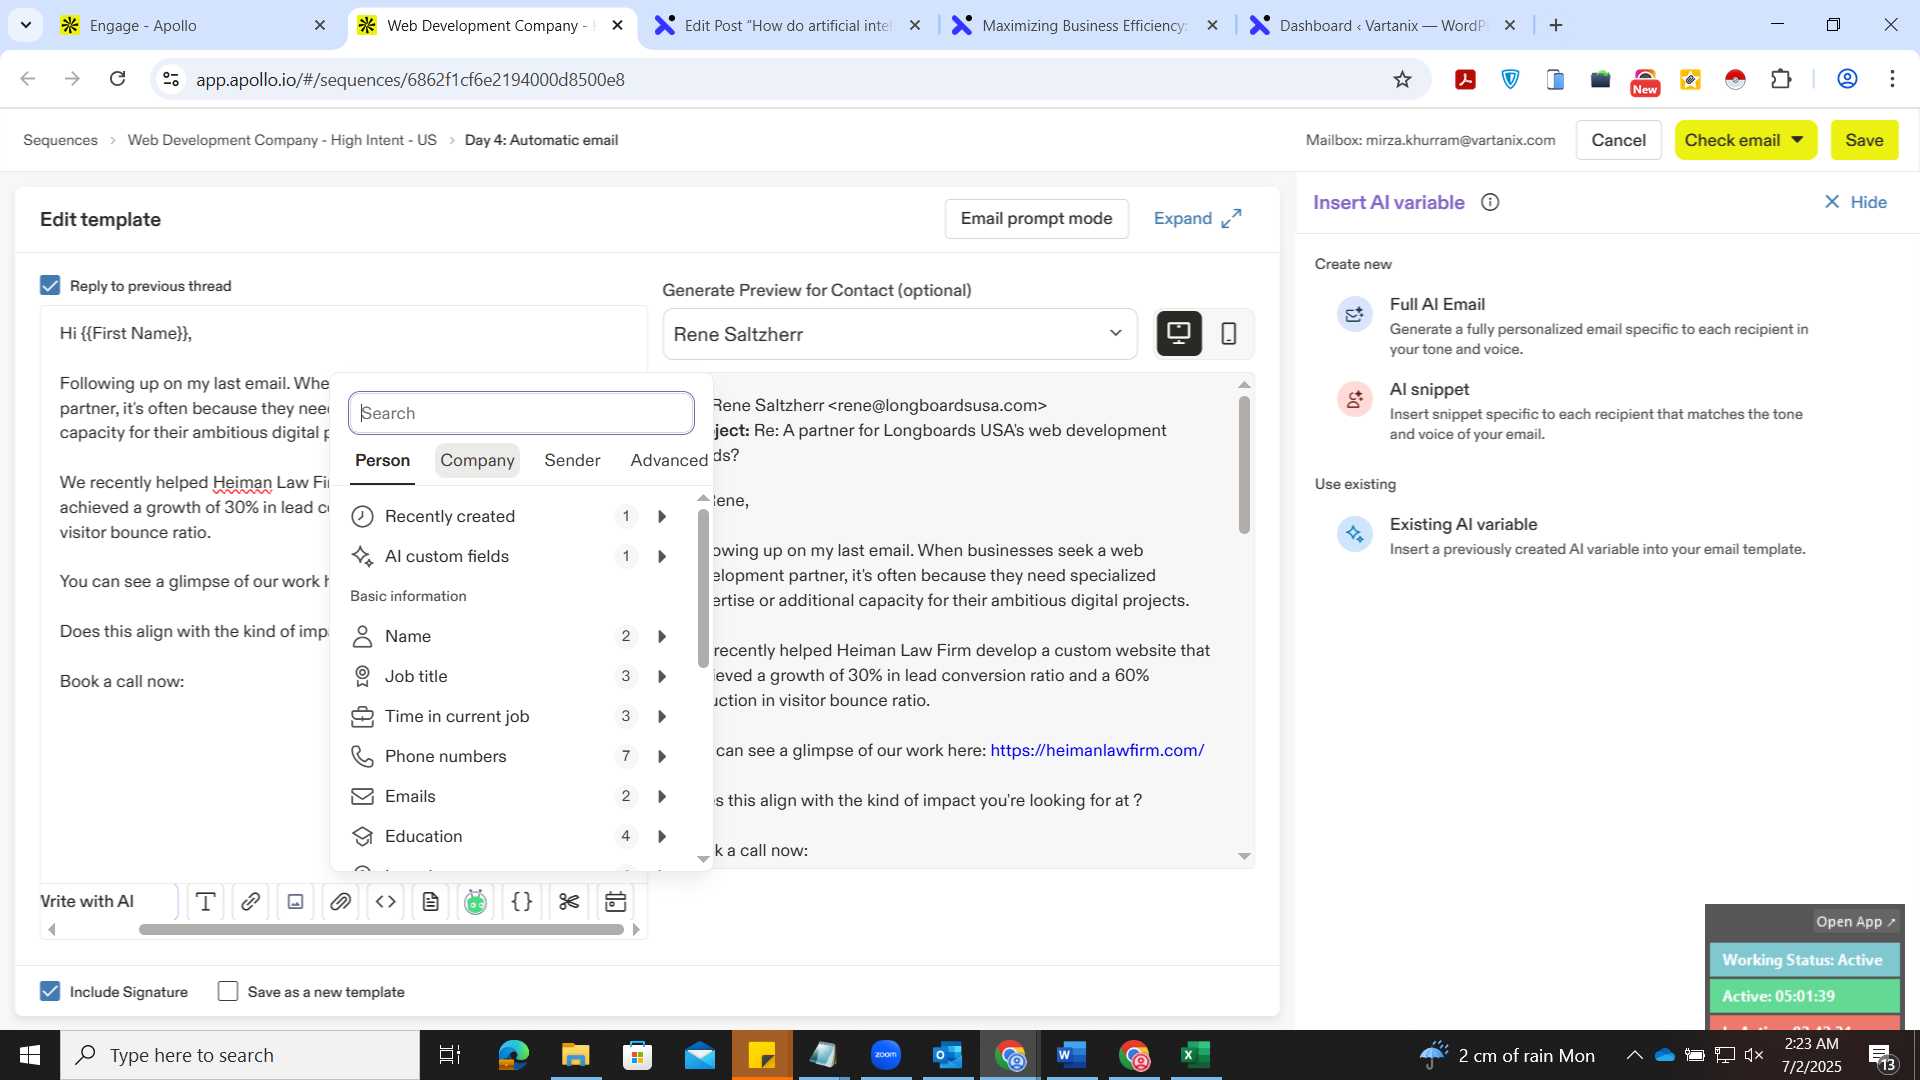Click the green robot assistant icon
The image size is (1920, 1080).
(475, 902)
